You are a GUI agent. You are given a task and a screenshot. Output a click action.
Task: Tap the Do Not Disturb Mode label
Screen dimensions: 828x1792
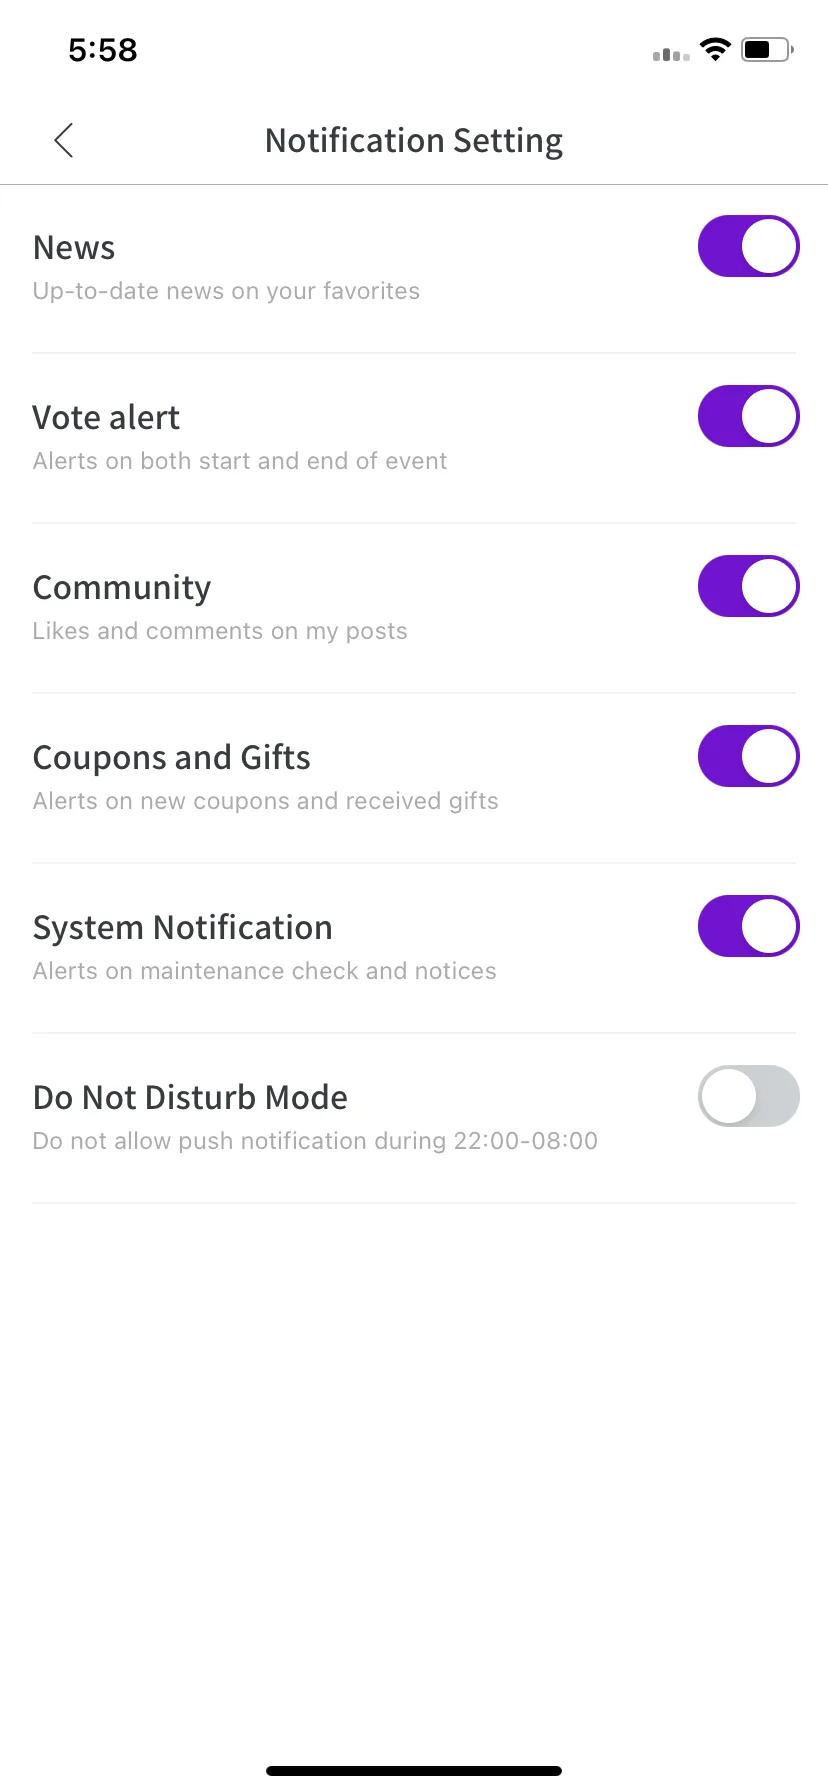(x=190, y=1098)
